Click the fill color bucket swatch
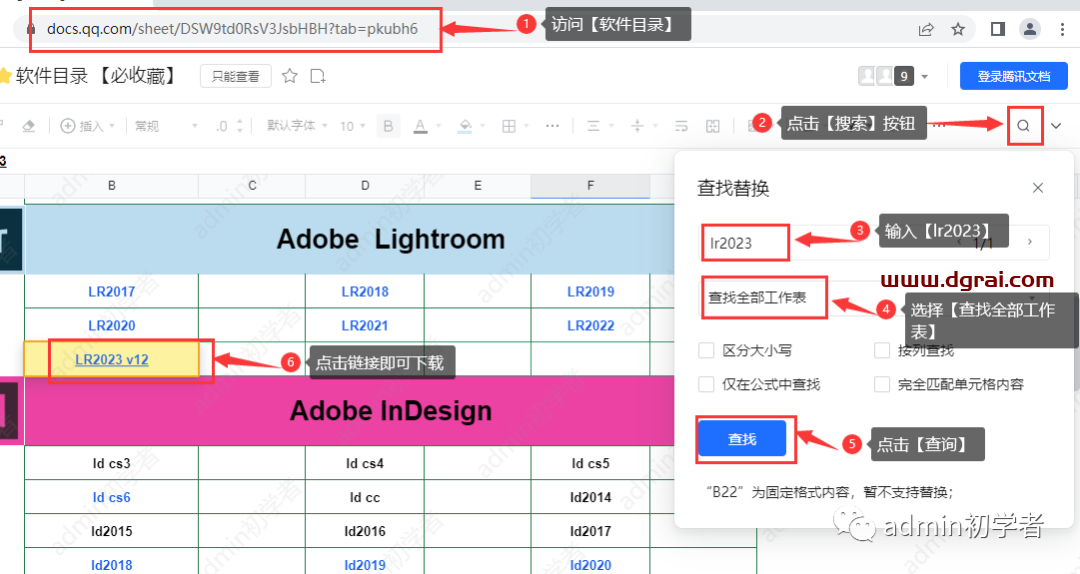 (x=464, y=126)
